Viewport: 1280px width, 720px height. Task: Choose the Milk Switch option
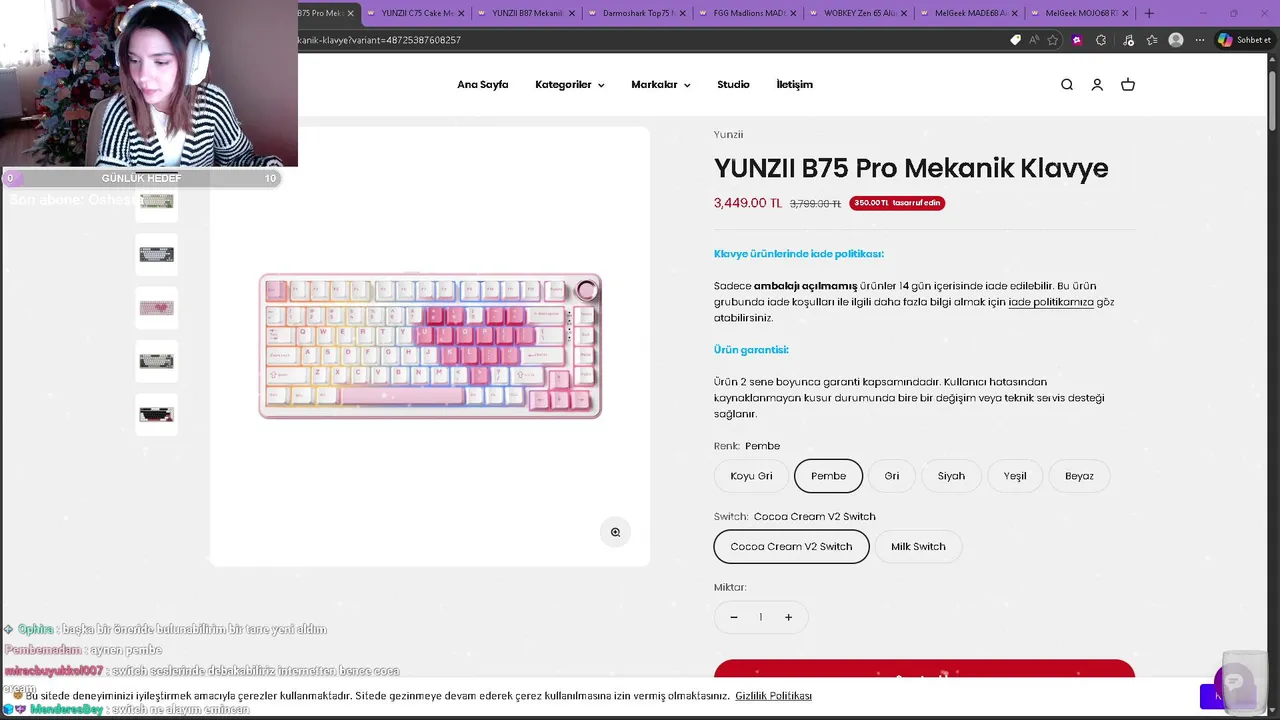click(918, 546)
